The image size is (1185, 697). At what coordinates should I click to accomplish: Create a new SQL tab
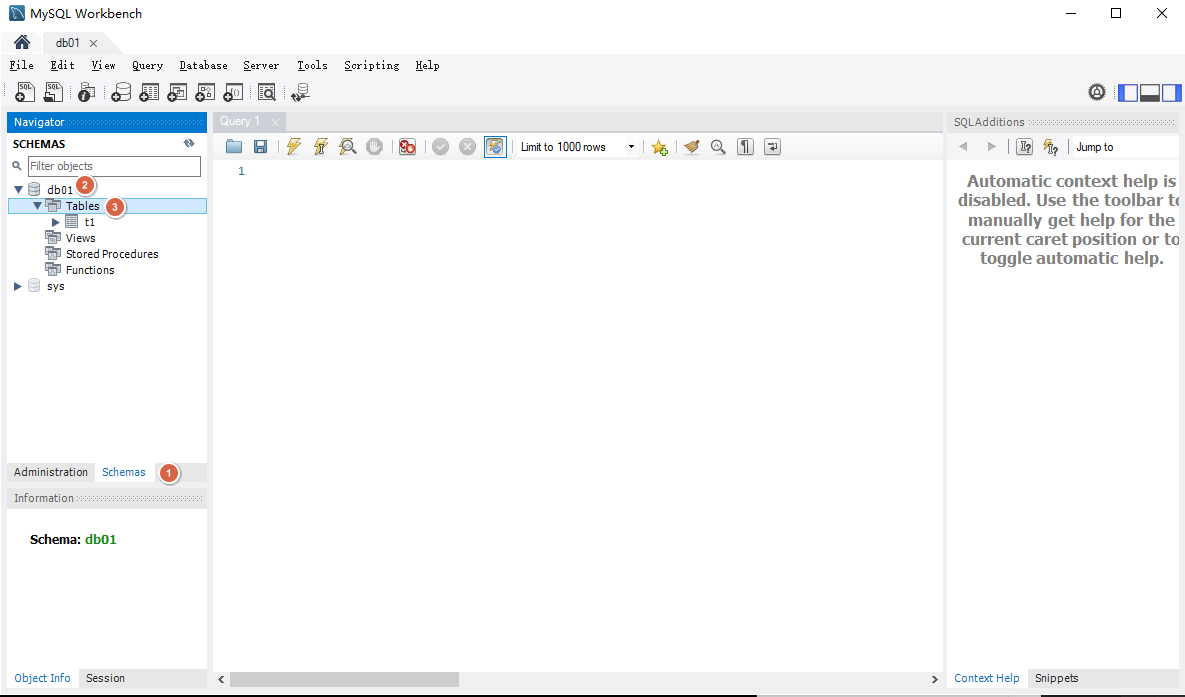[x=25, y=92]
